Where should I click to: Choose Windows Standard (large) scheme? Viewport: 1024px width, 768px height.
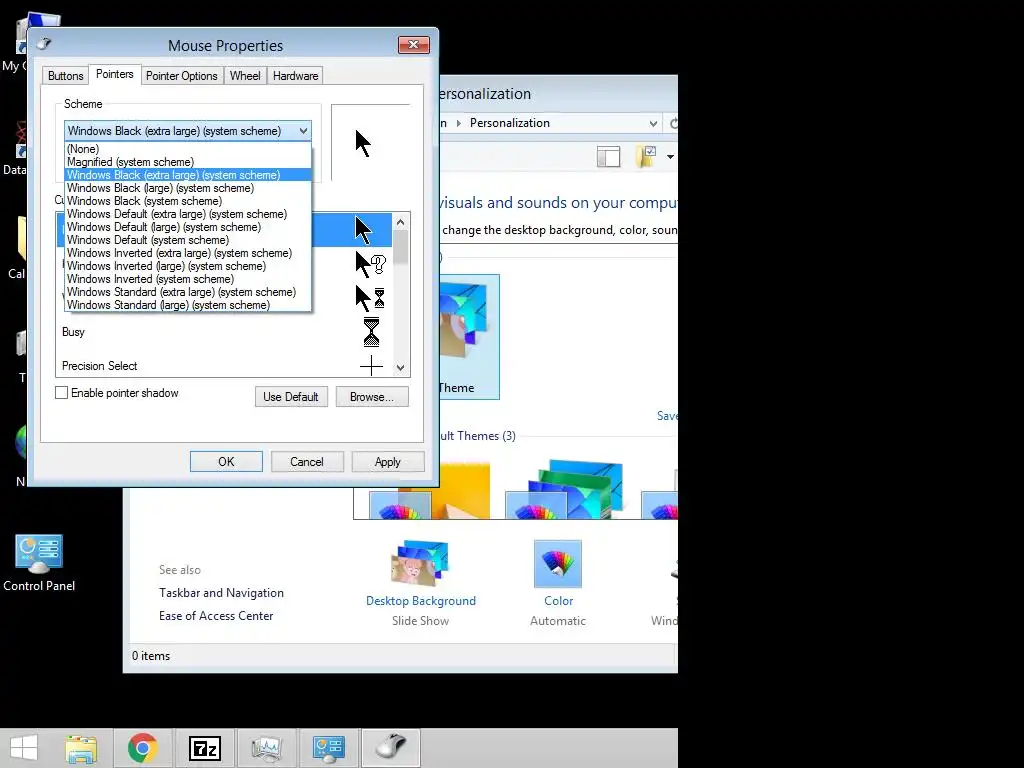coord(188,305)
